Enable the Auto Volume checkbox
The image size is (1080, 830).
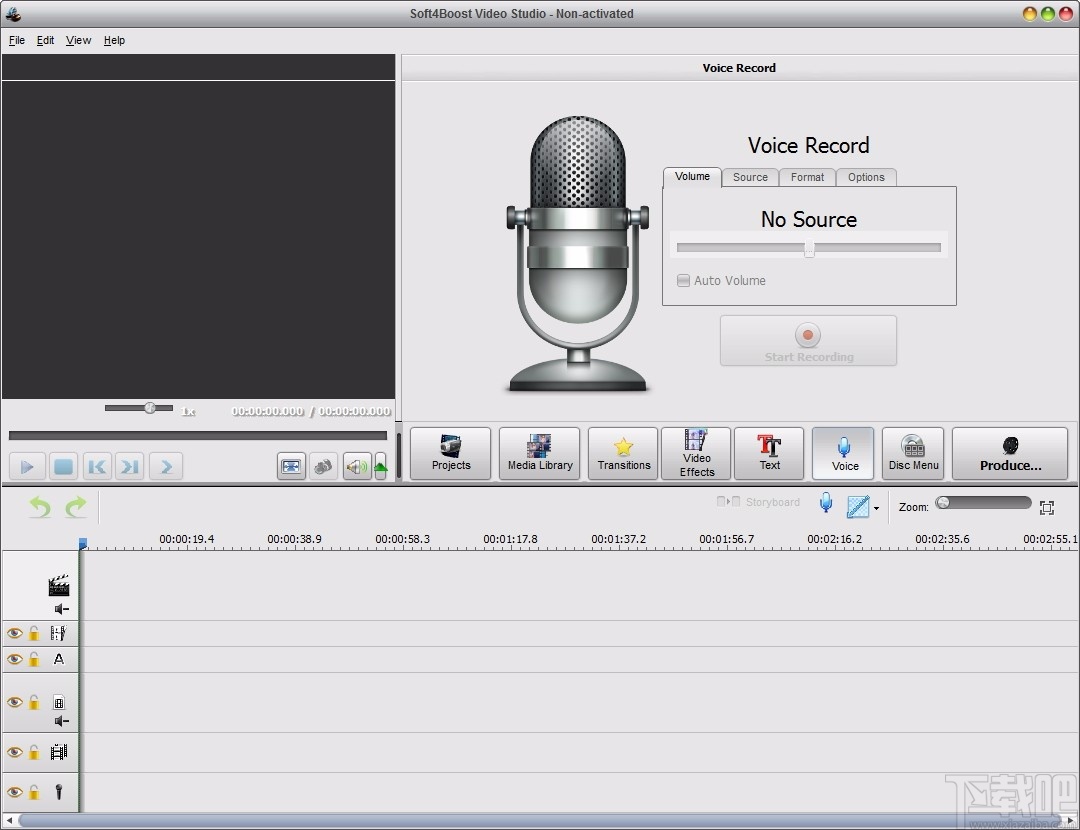683,281
